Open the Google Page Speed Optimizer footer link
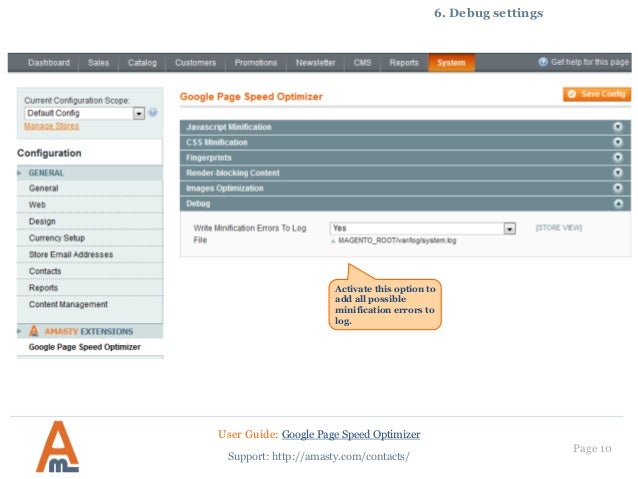The image size is (638, 479). click(351, 434)
